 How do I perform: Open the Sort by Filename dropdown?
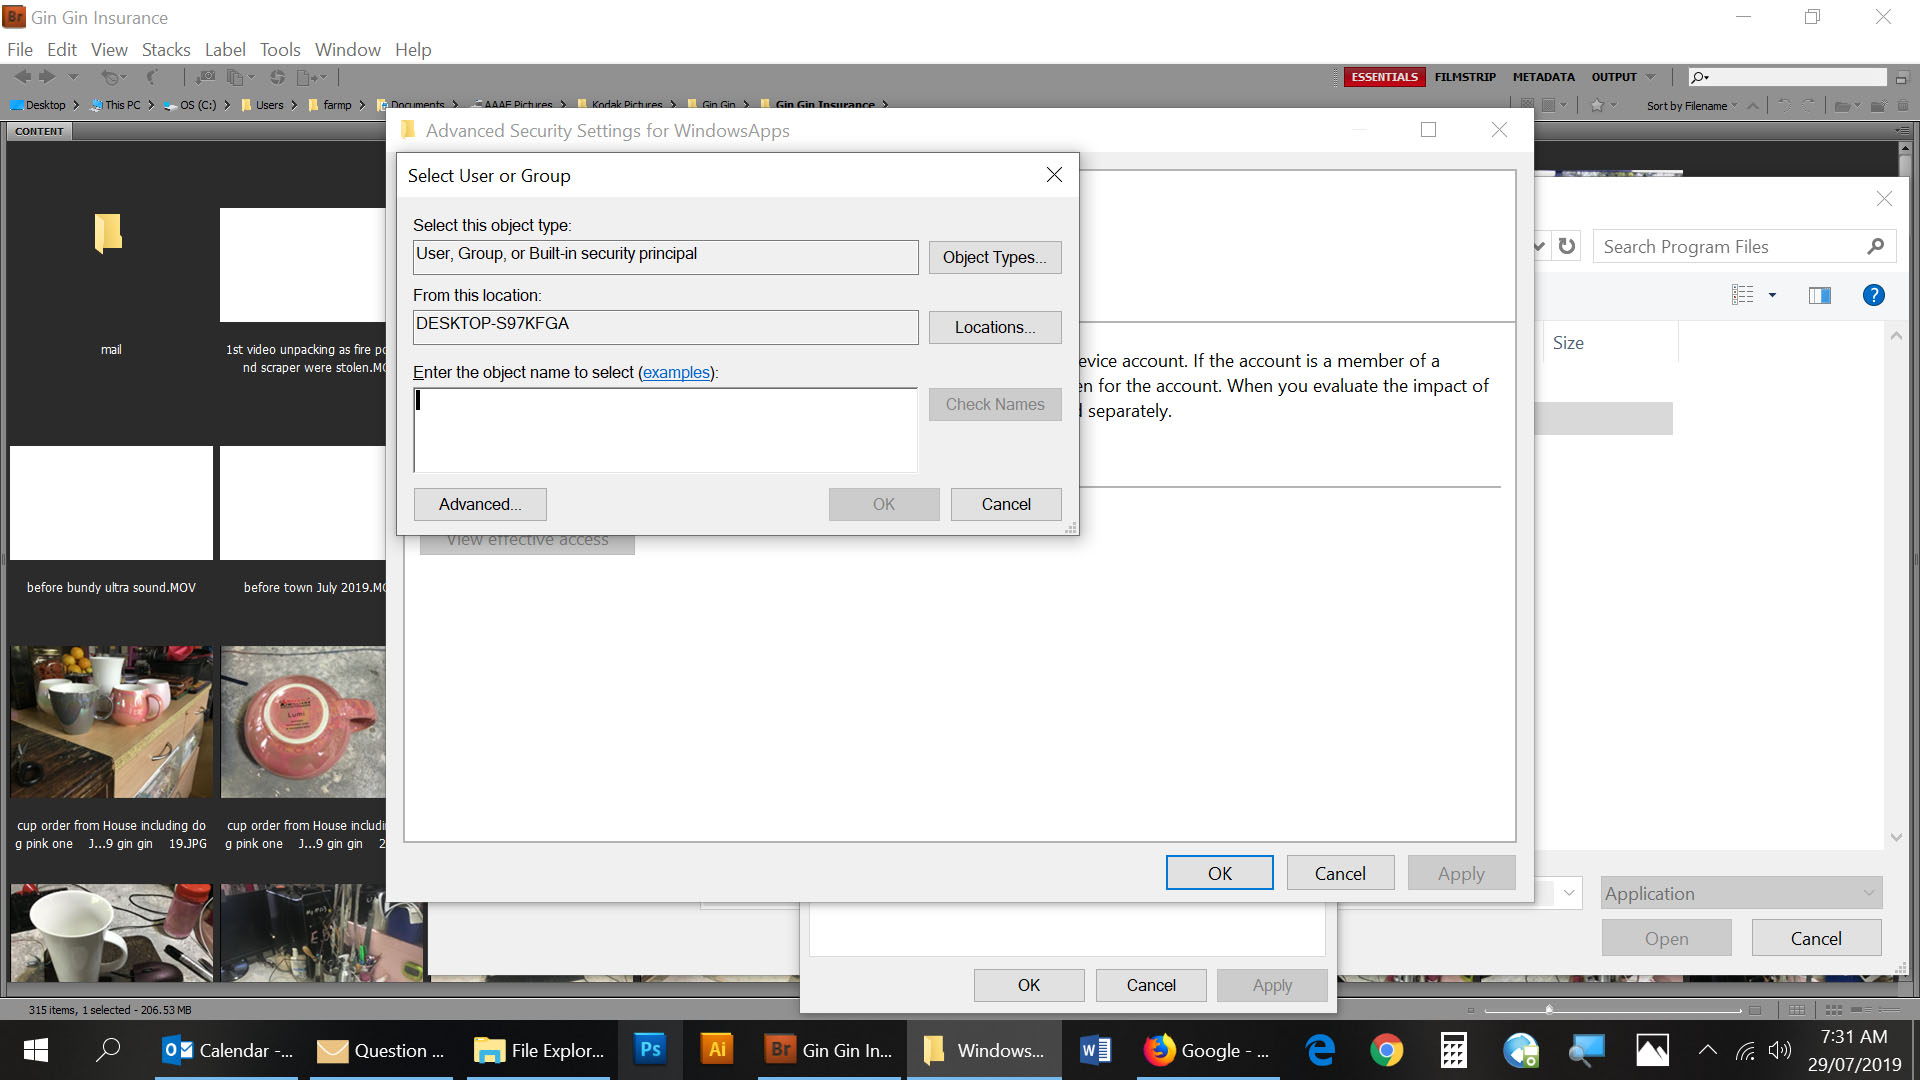point(1692,106)
